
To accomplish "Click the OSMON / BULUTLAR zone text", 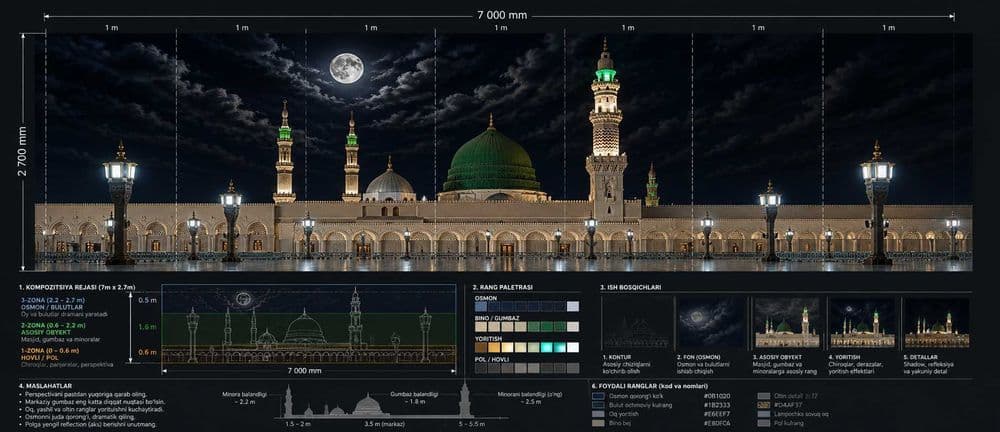I will [50, 307].
